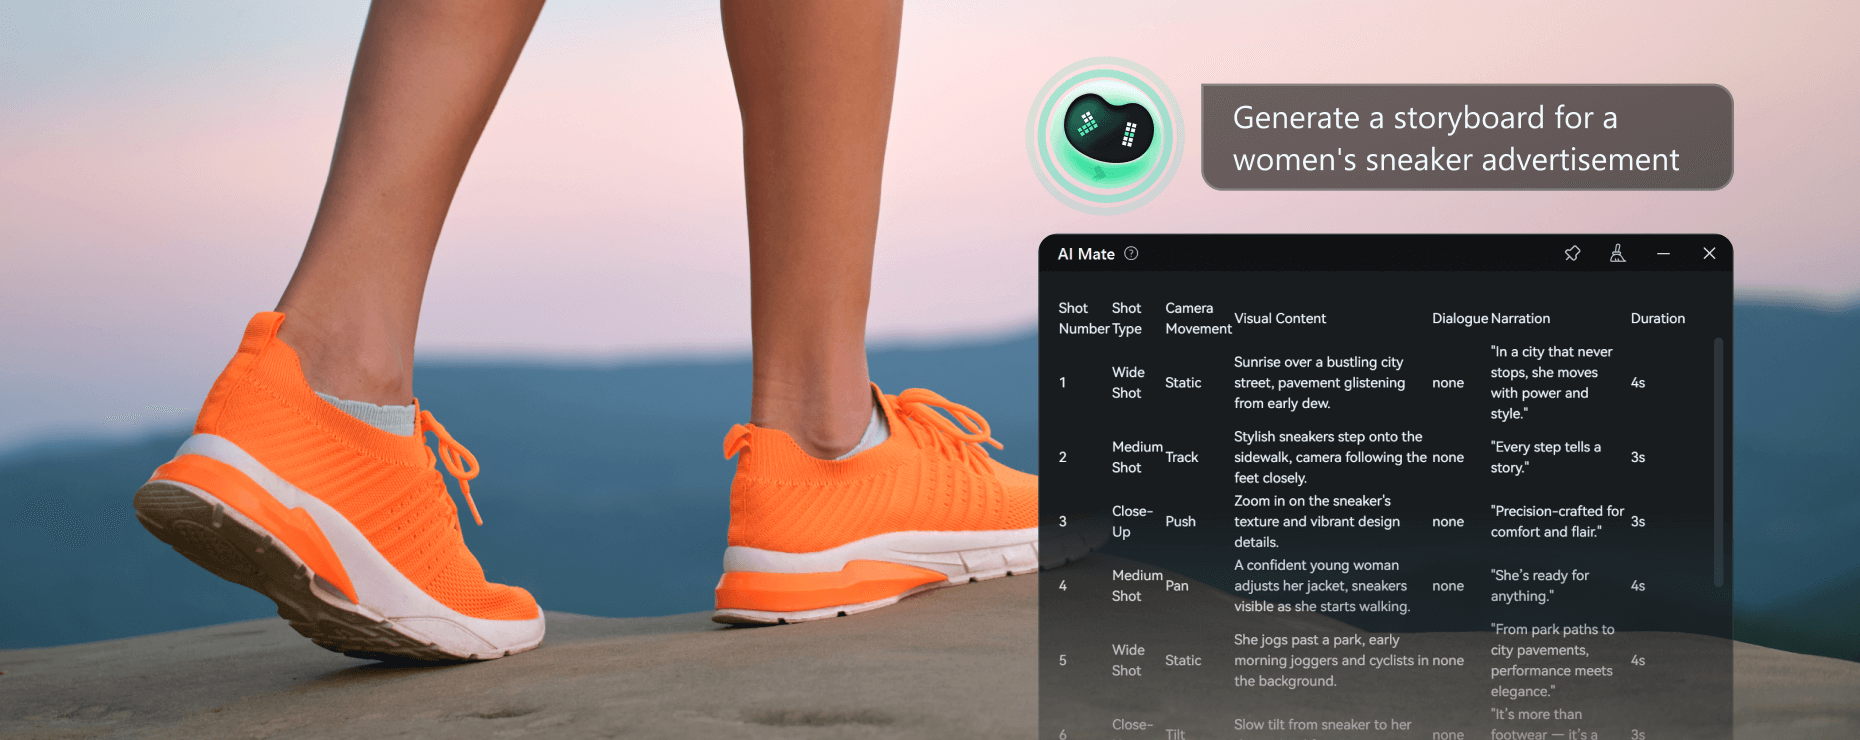This screenshot has height=740, width=1860.
Task: Click the Camera Movement column header
Action: (x=1198, y=318)
